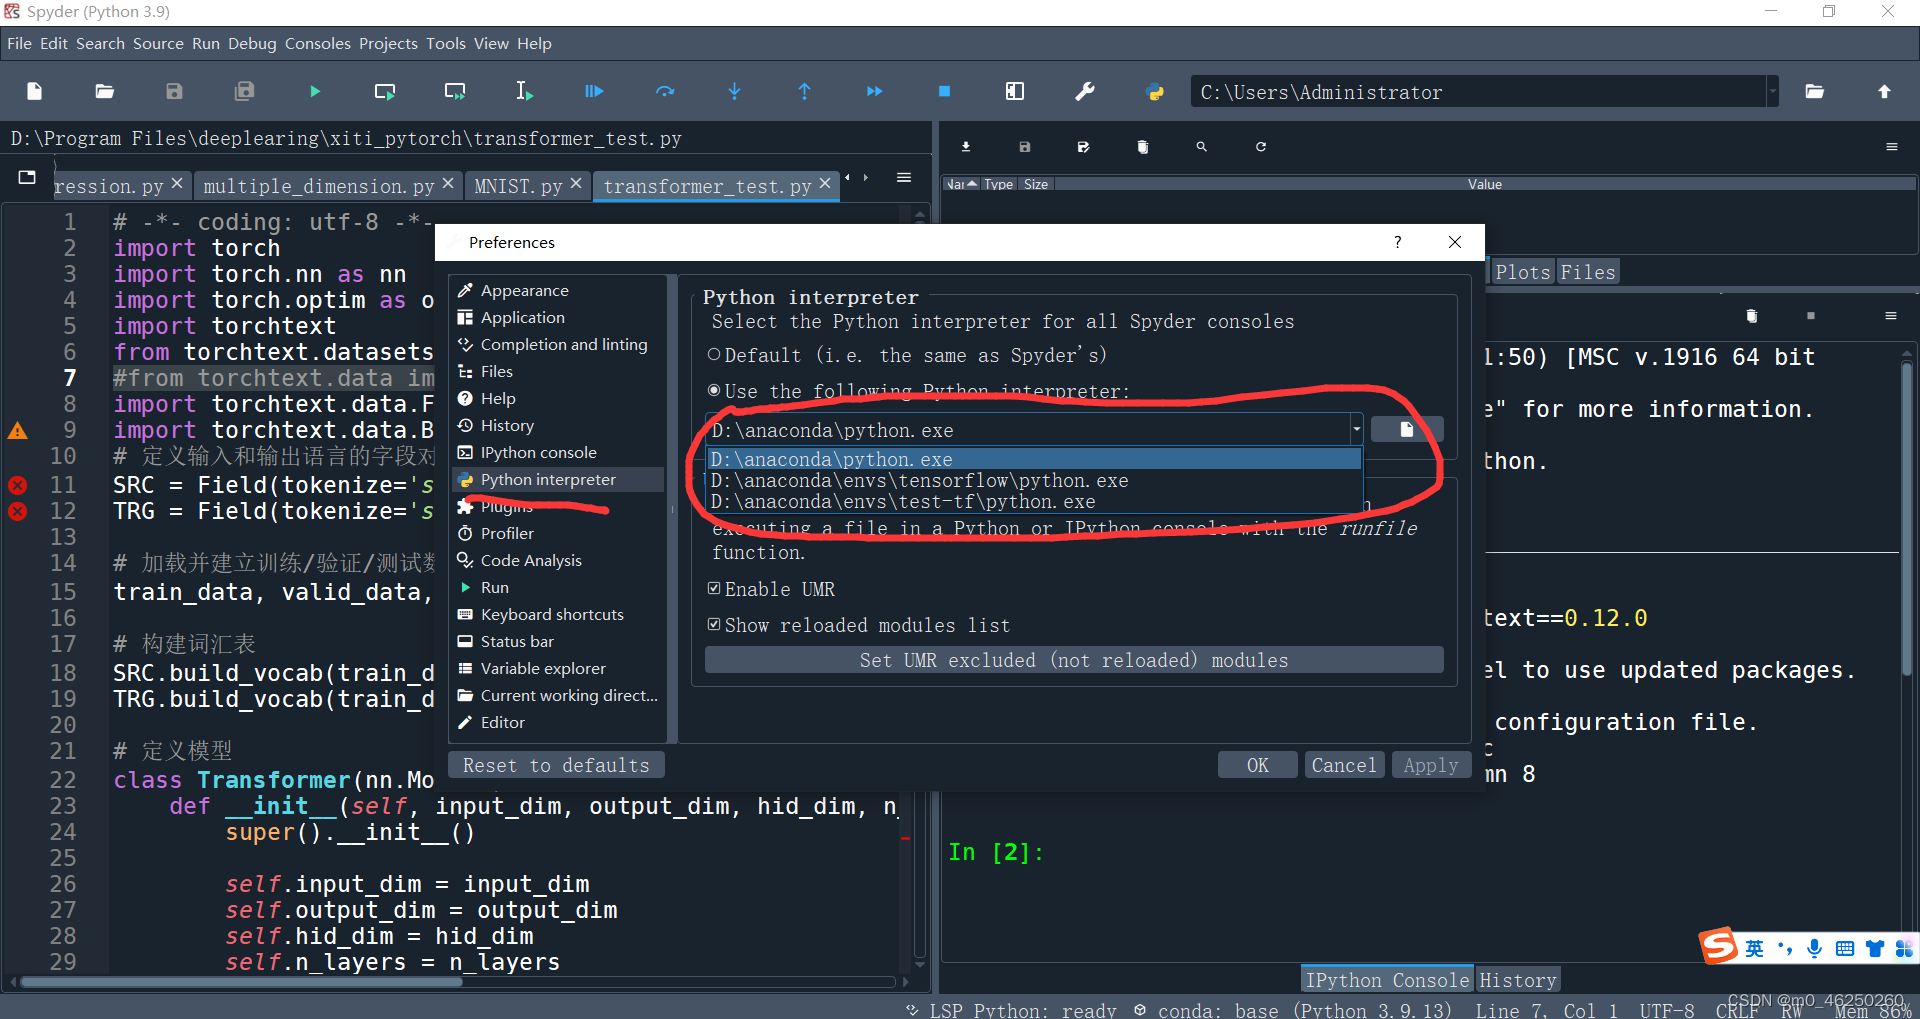
Task: Toggle Show reloaded modules list checkbox
Action: tap(714, 624)
